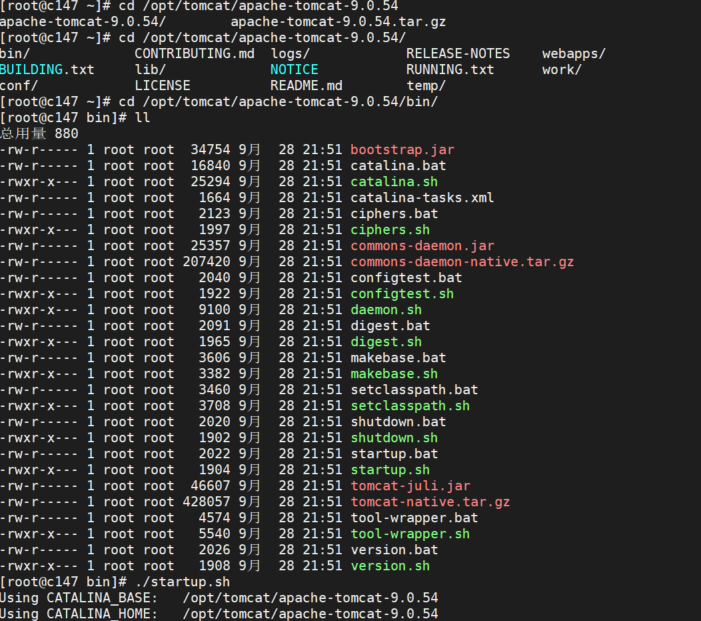Select LICENSE in completion list
Screen dimensions: 701x621
[162, 85]
